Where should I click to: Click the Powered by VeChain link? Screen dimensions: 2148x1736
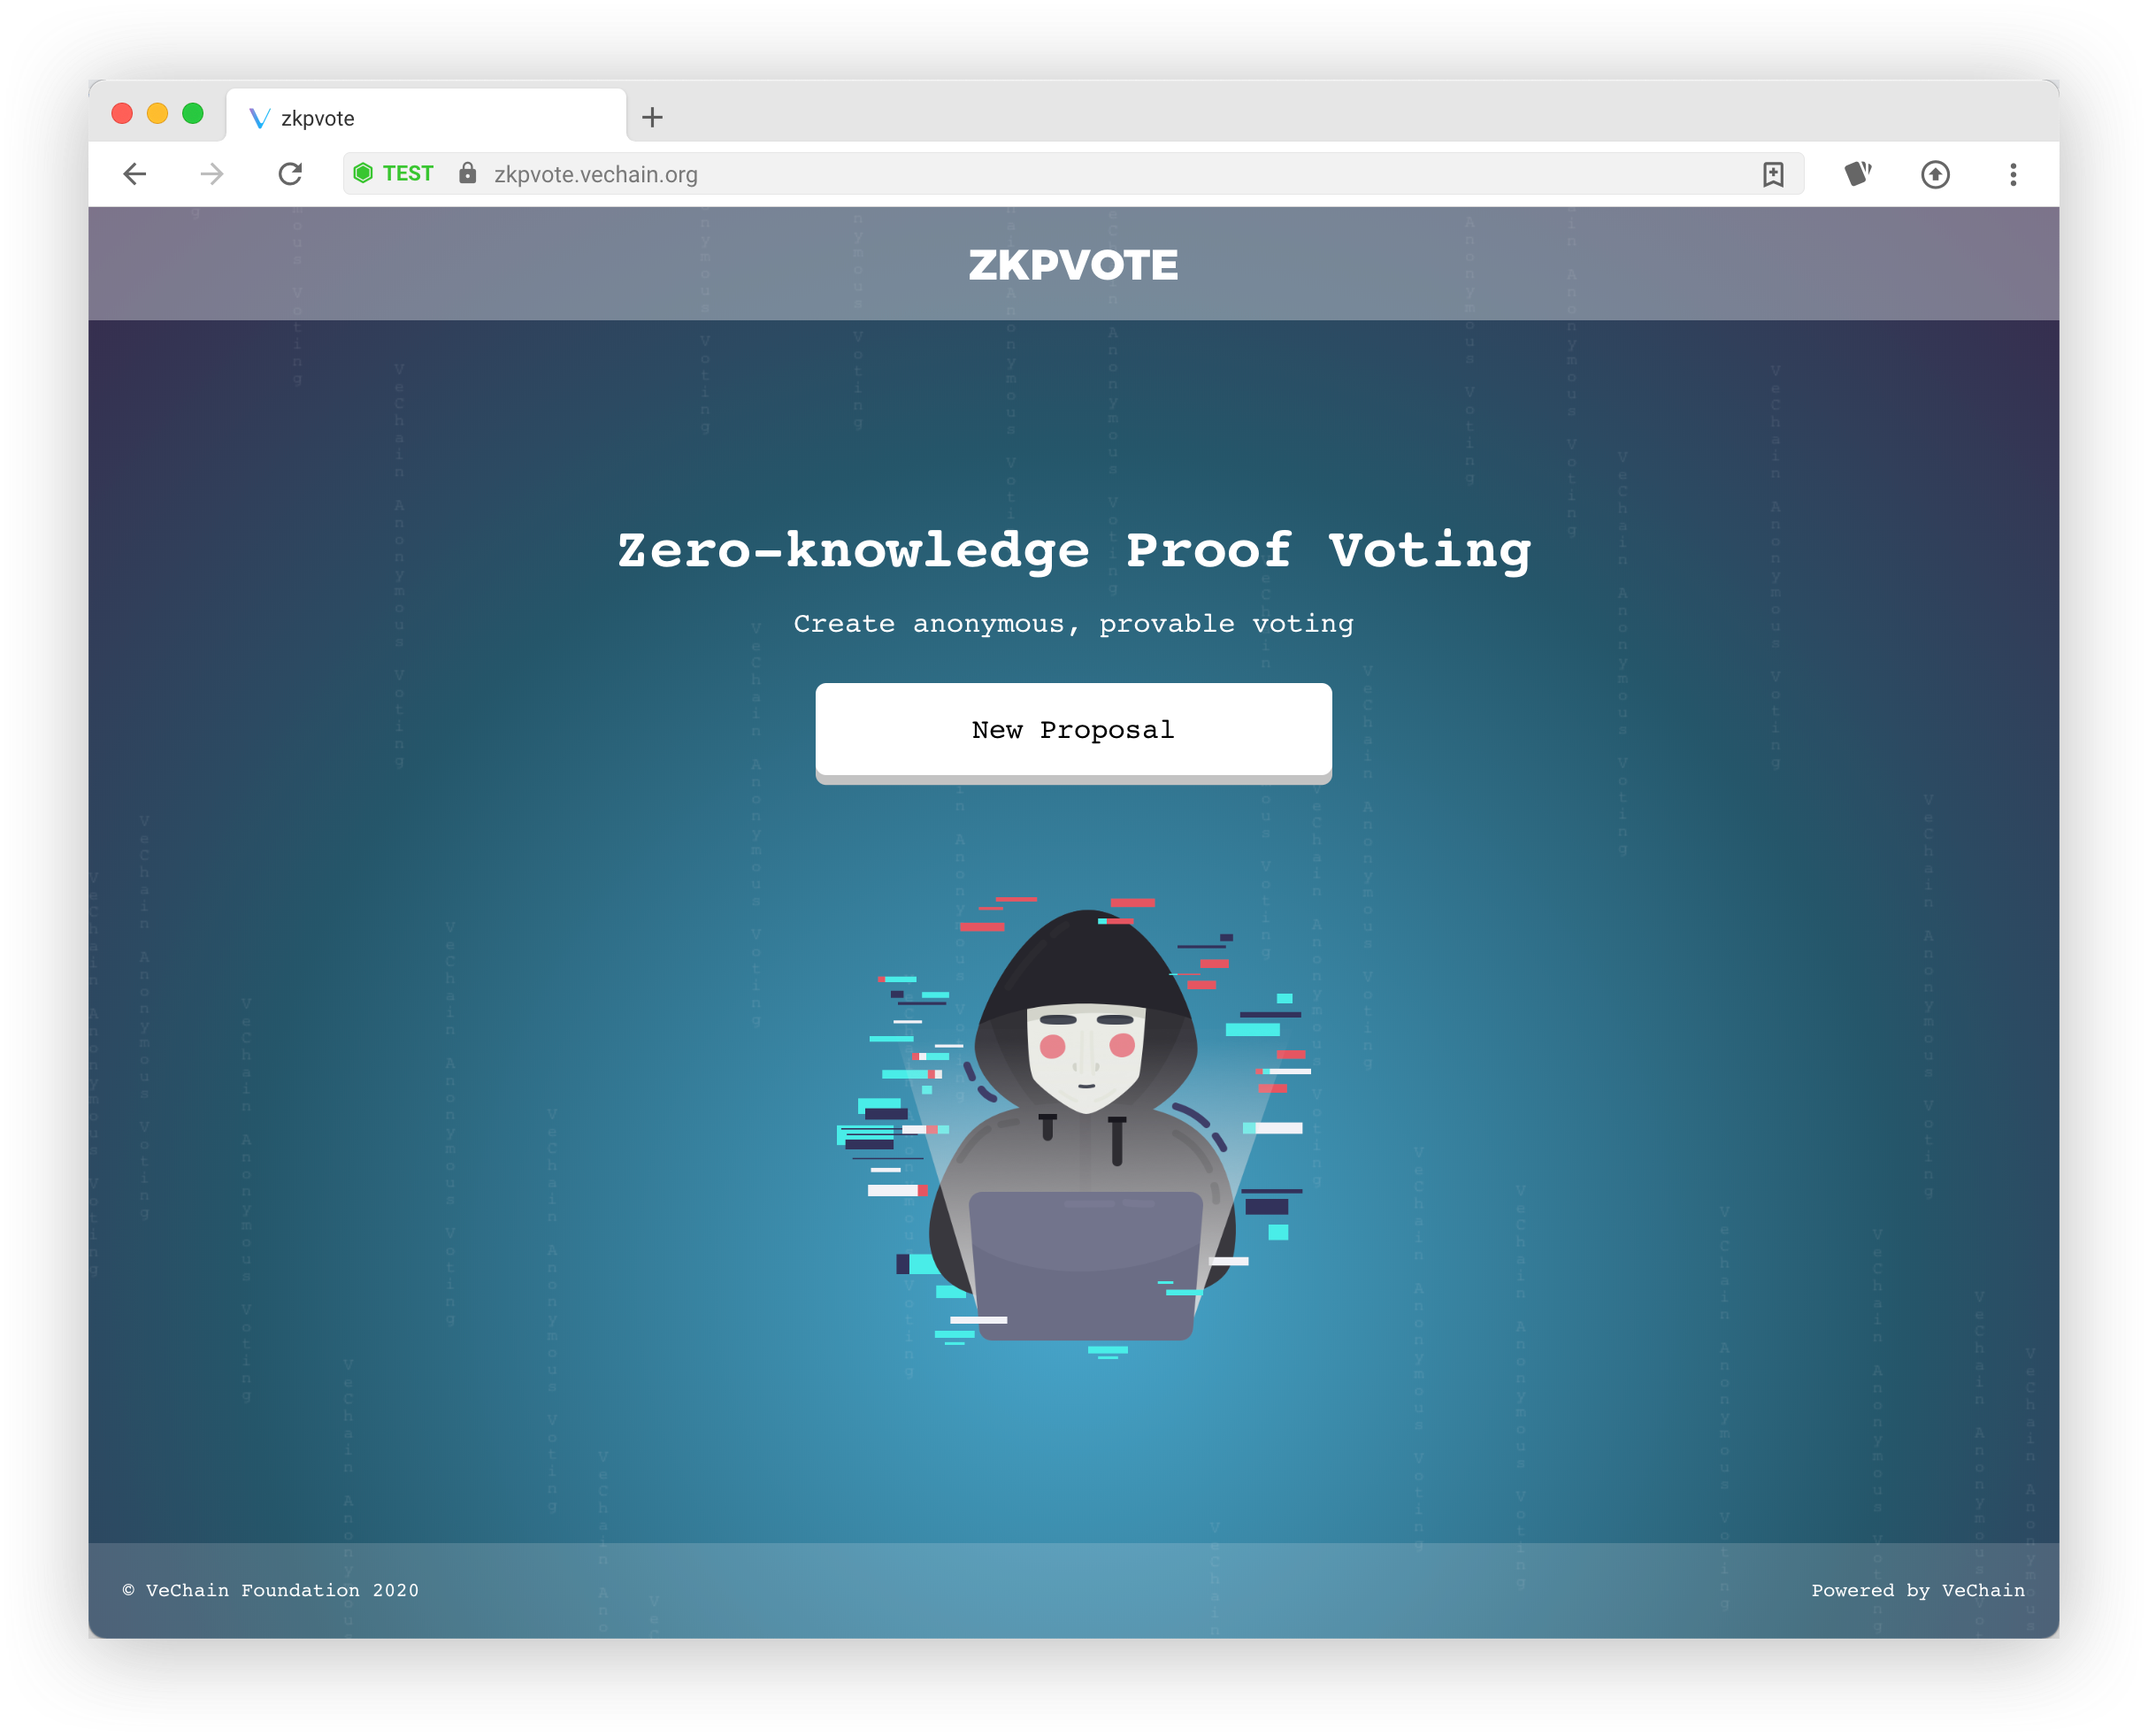tap(1917, 1590)
